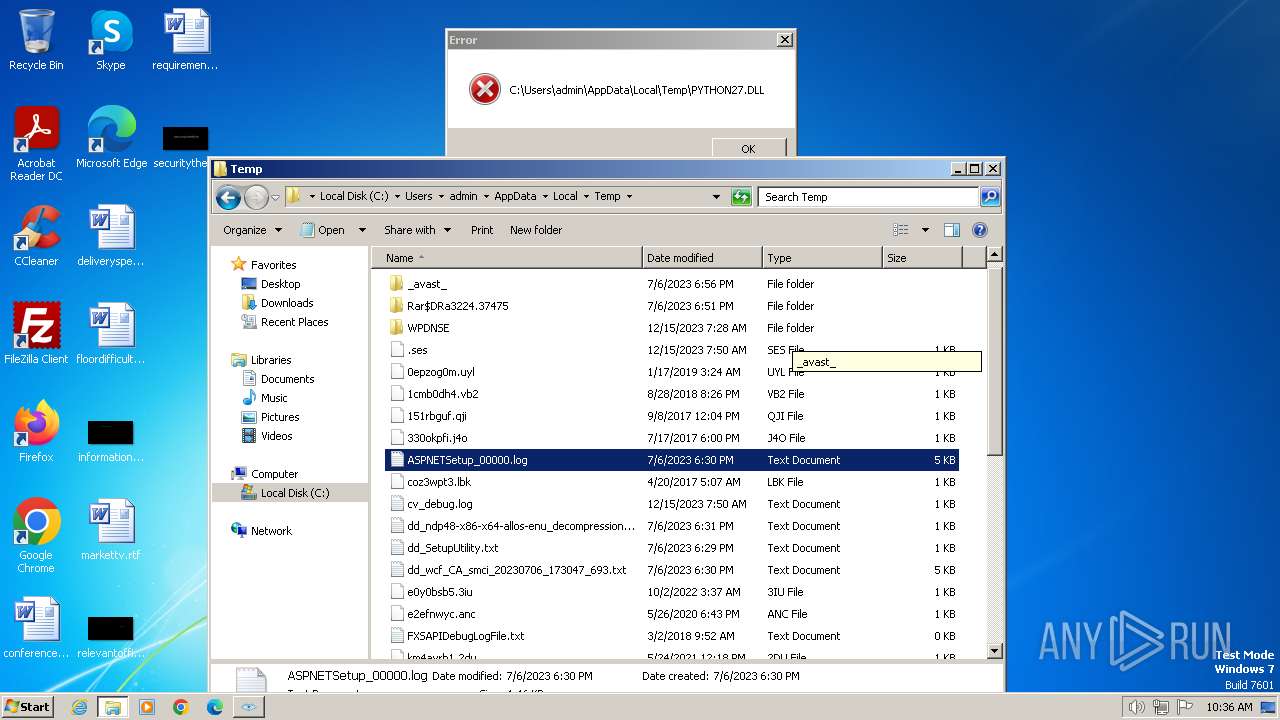Click the Explorer Forward navigation button

coord(257,197)
